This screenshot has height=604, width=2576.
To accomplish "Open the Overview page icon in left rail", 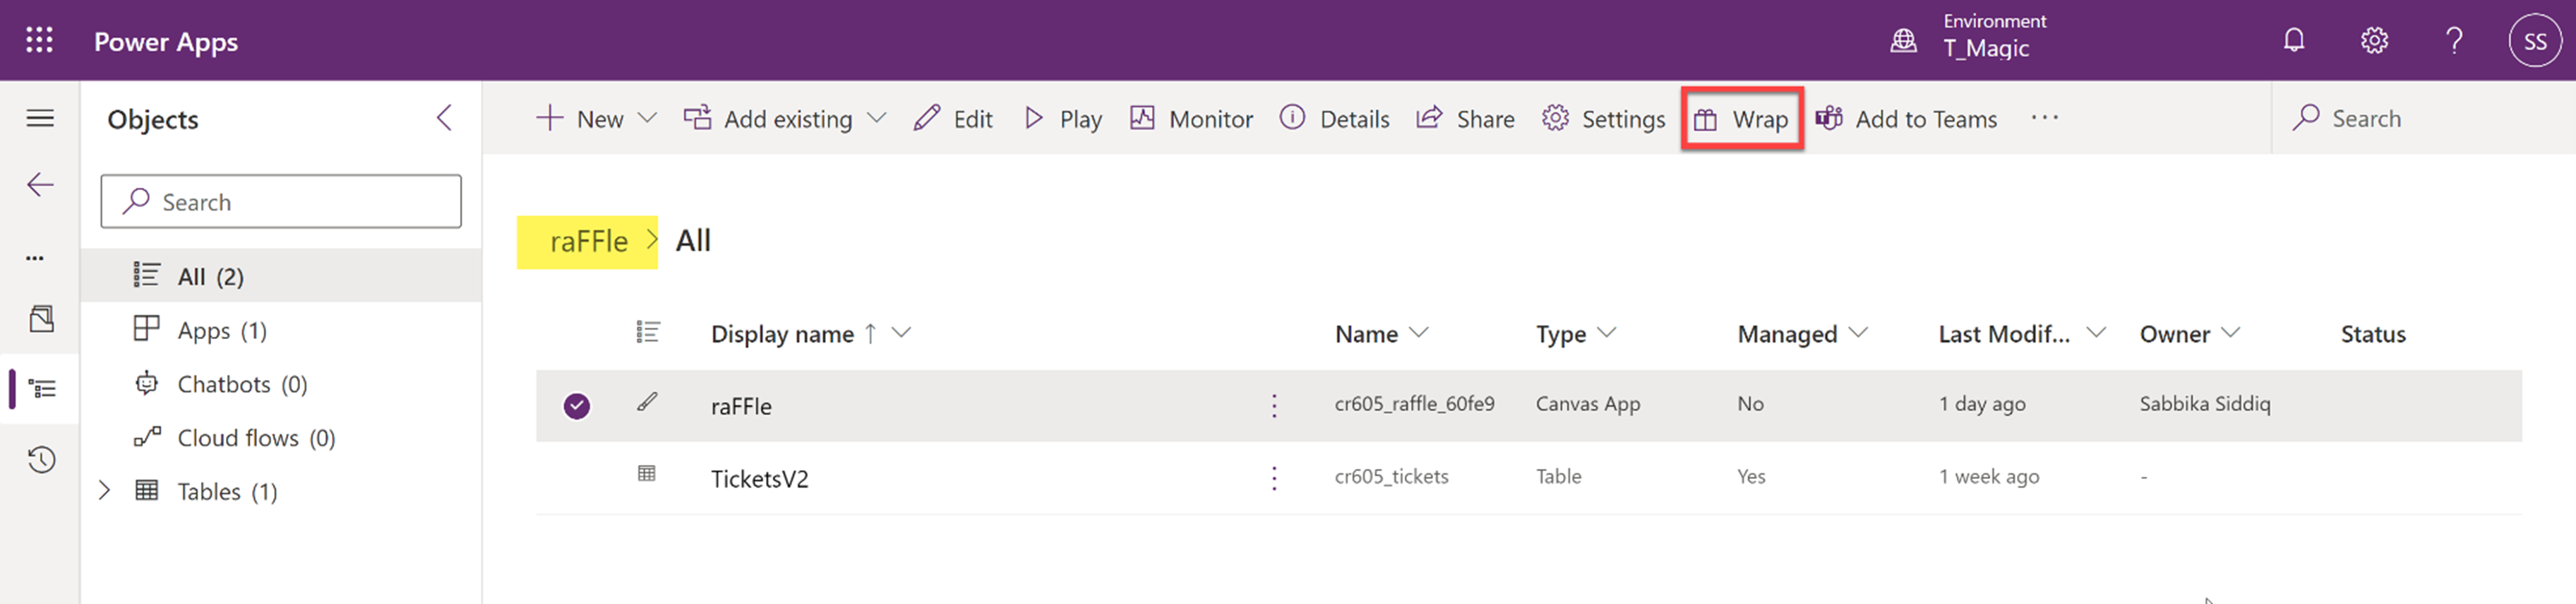I will pyautogui.click(x=41, y=319).
